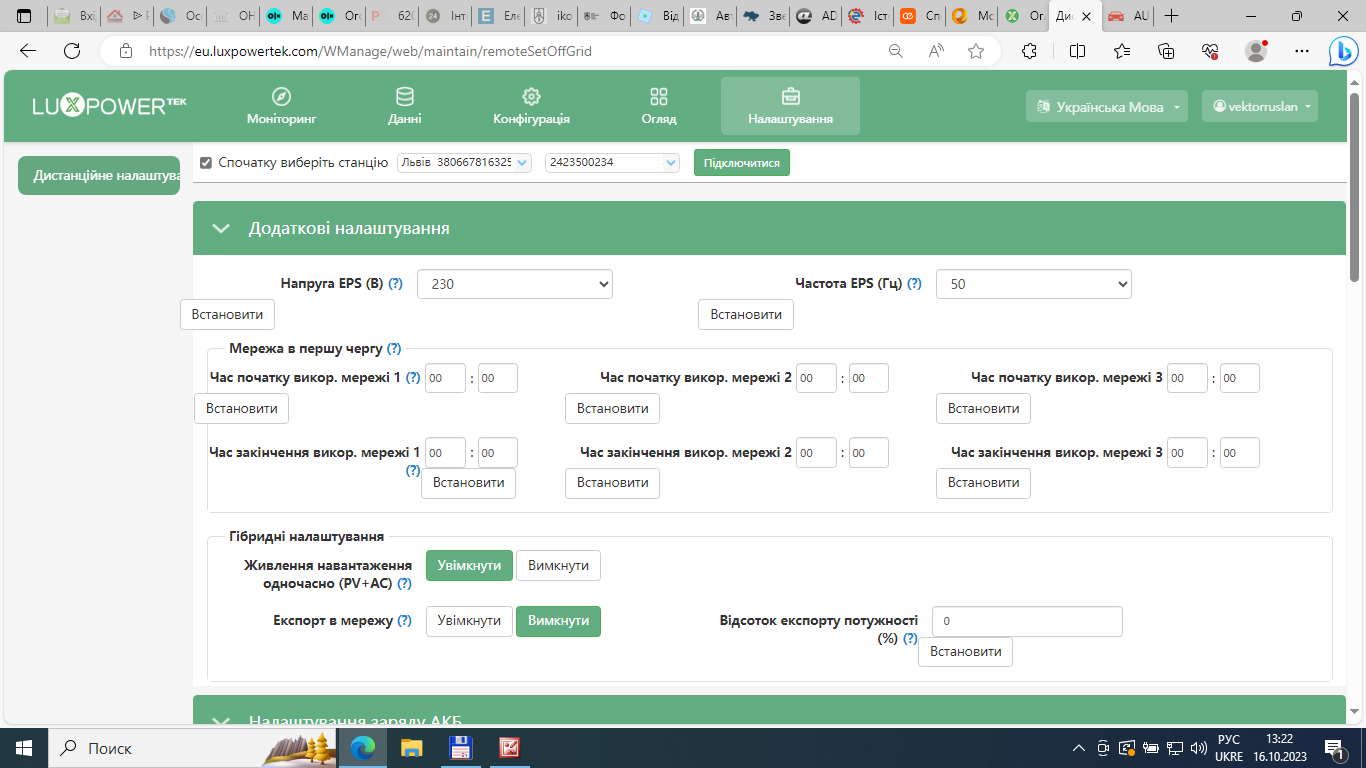Image resolution: width=1366 pixels, height=768 pixels.
Task: Open Edge browser profile avatar
Action: point(1256,51)
